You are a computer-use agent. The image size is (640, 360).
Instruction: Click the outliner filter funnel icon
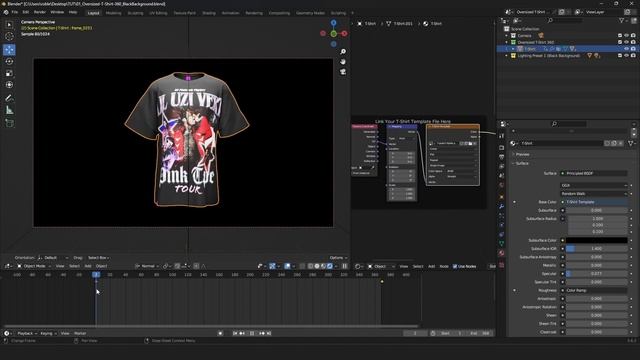(622, 20)
